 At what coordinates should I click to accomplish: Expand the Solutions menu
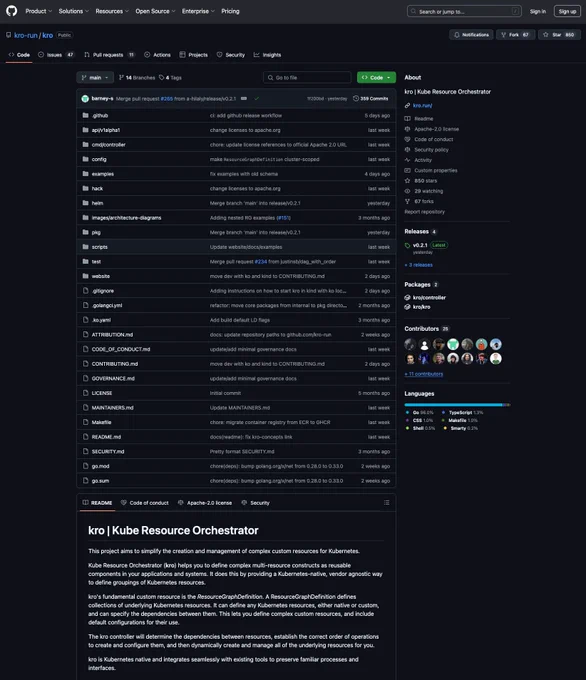(74, 11)
